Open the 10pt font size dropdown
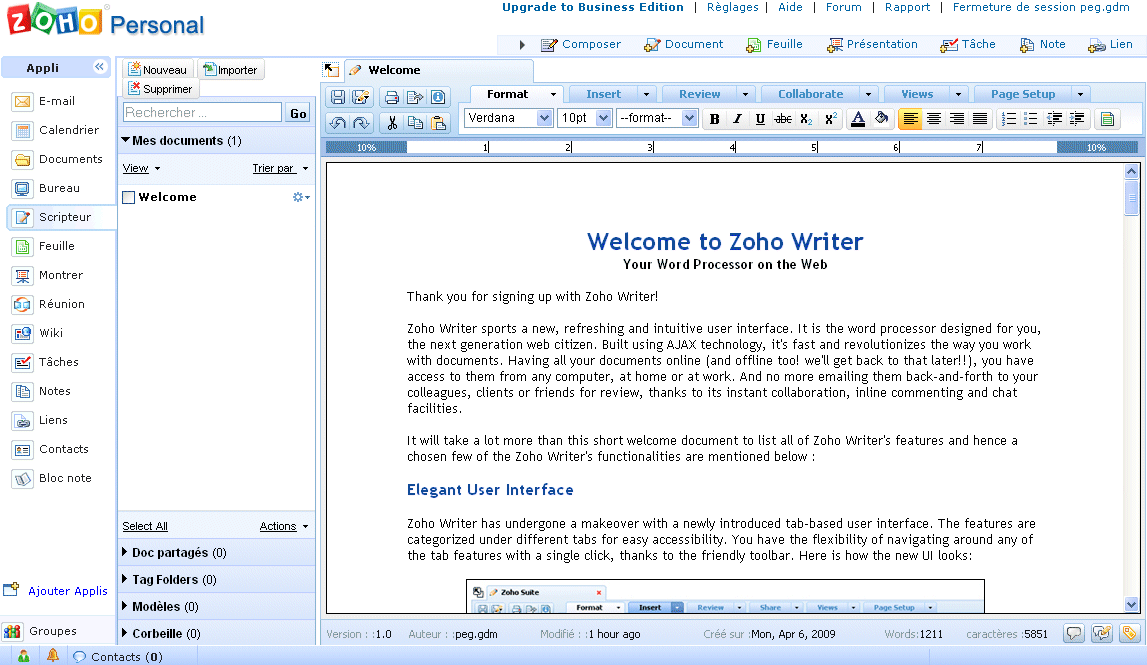 pyautogui.click(x=603, y=118)
